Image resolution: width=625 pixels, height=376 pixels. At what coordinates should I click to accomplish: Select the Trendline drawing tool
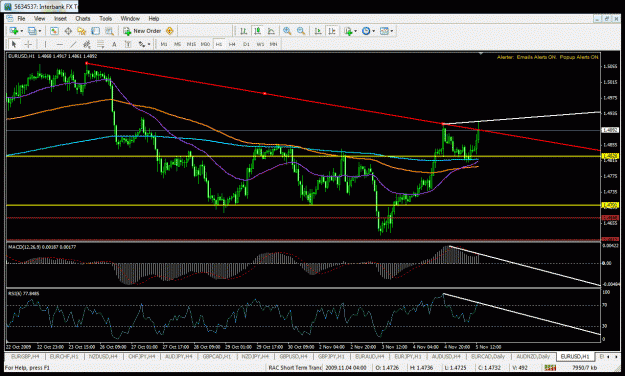pos(73,44)
